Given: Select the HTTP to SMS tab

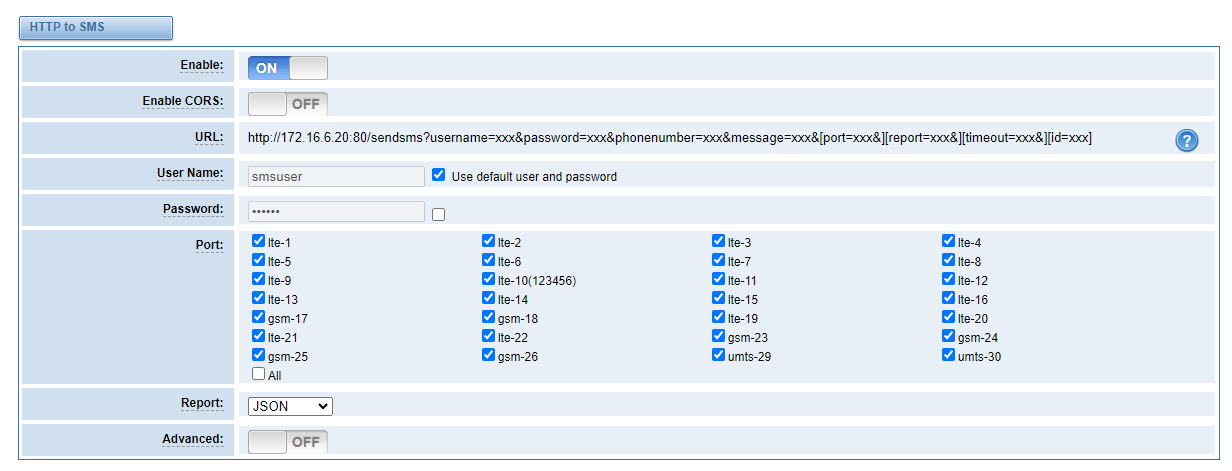Looking at the screenshot, I should [x=96, y=28].
